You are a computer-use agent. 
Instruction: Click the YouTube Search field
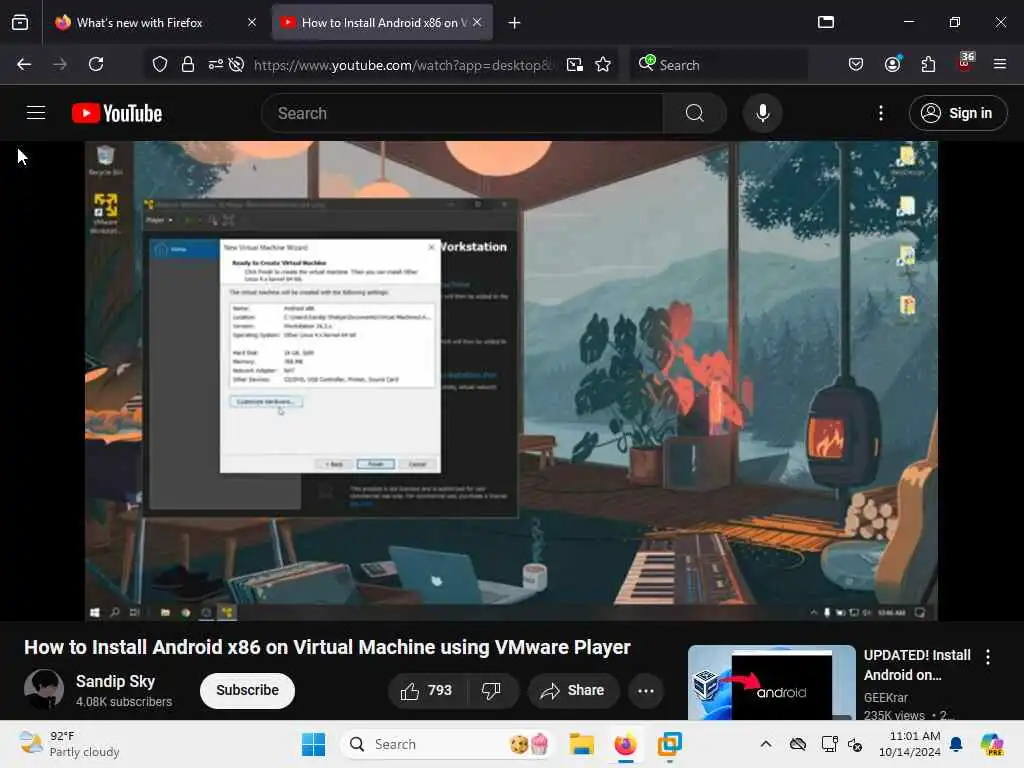[463, 113]
